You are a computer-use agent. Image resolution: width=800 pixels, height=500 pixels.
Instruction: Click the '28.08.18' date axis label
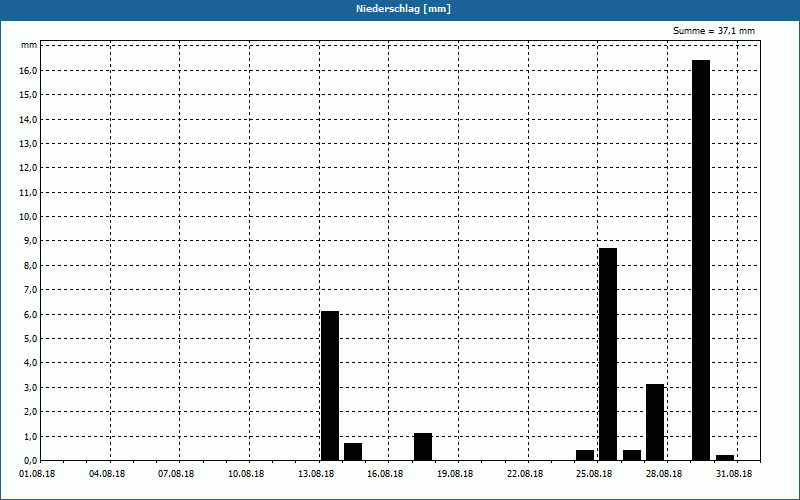[664, 474]
